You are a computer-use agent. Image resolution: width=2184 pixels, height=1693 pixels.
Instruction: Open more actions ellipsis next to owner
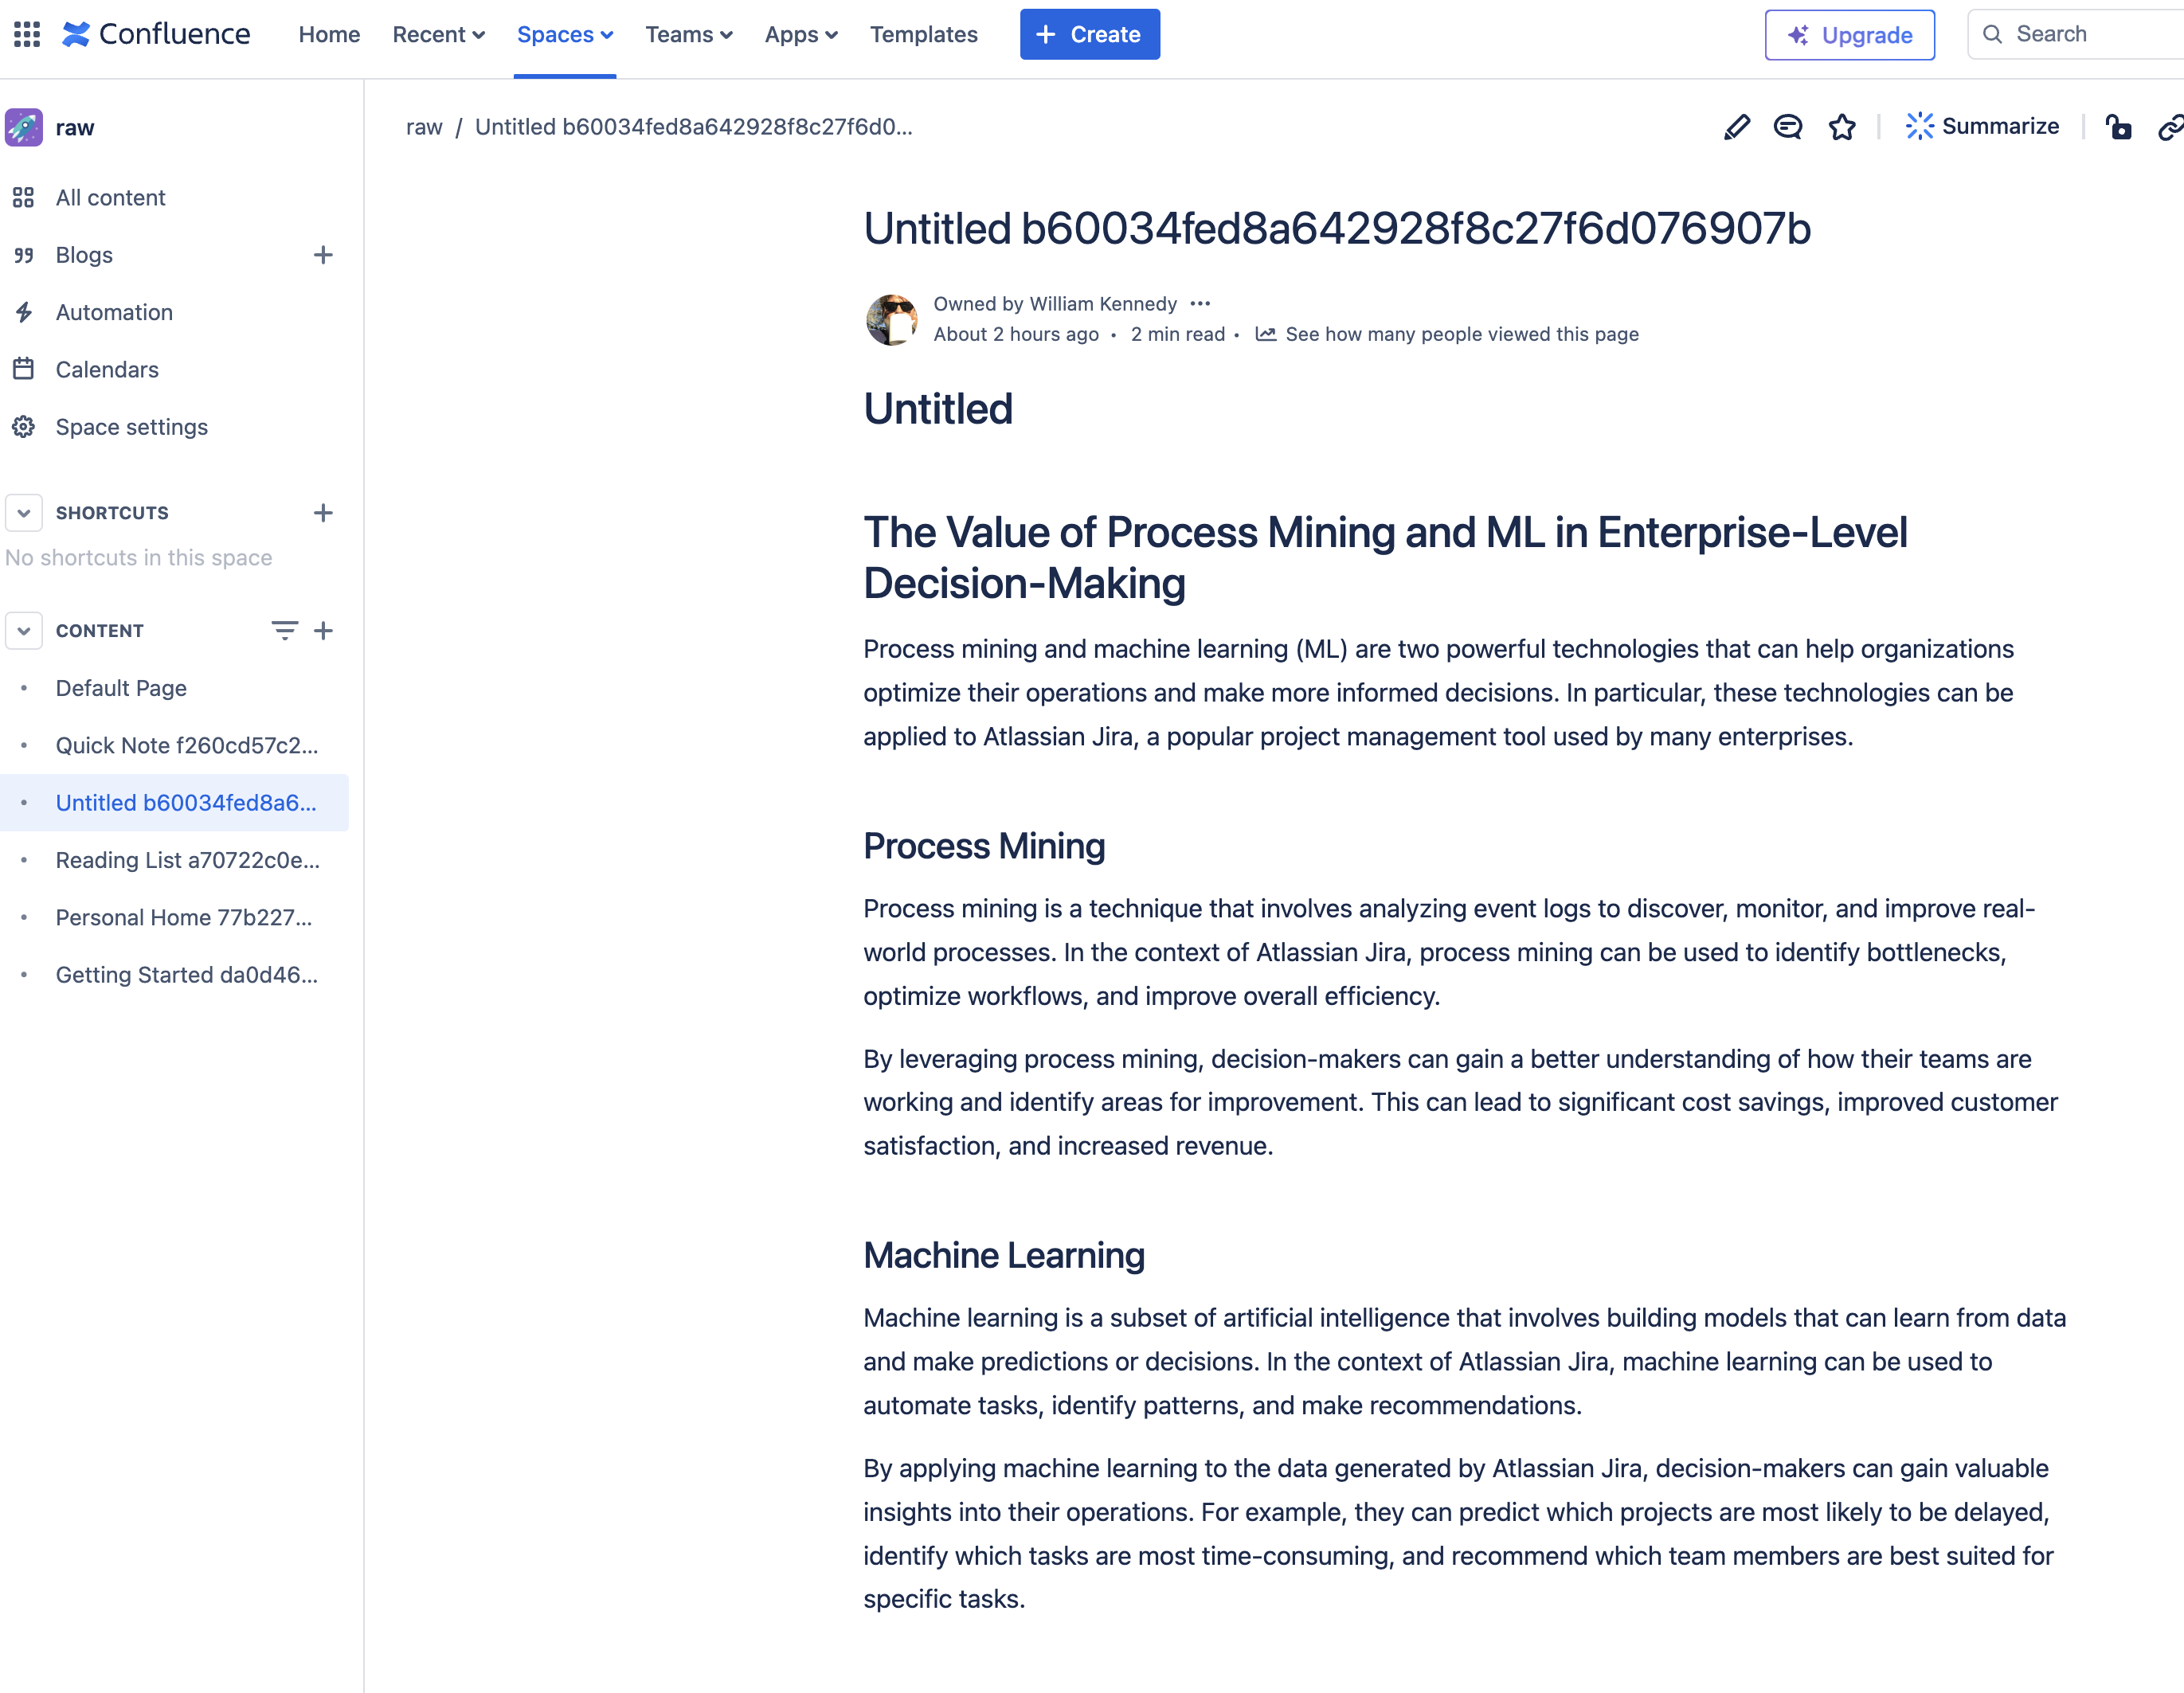point(1201,303)
